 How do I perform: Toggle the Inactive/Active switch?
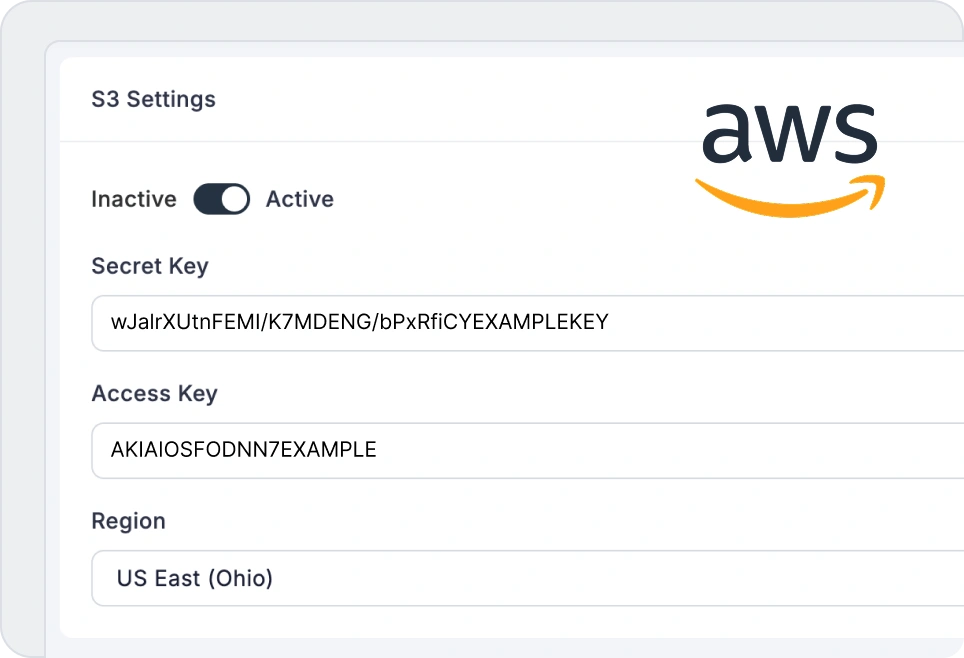pyautogui.click(x=221, y=199)
